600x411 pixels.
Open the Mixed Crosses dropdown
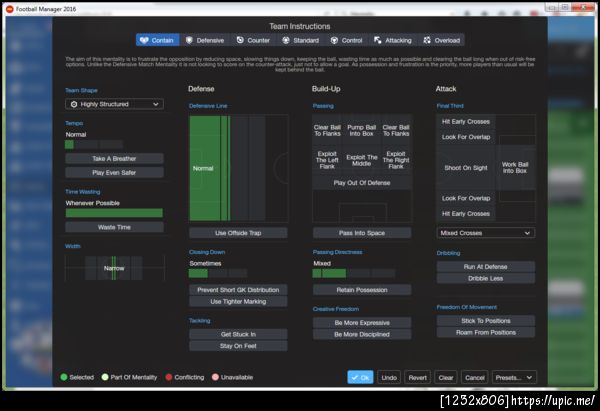(x=486, y=233)
